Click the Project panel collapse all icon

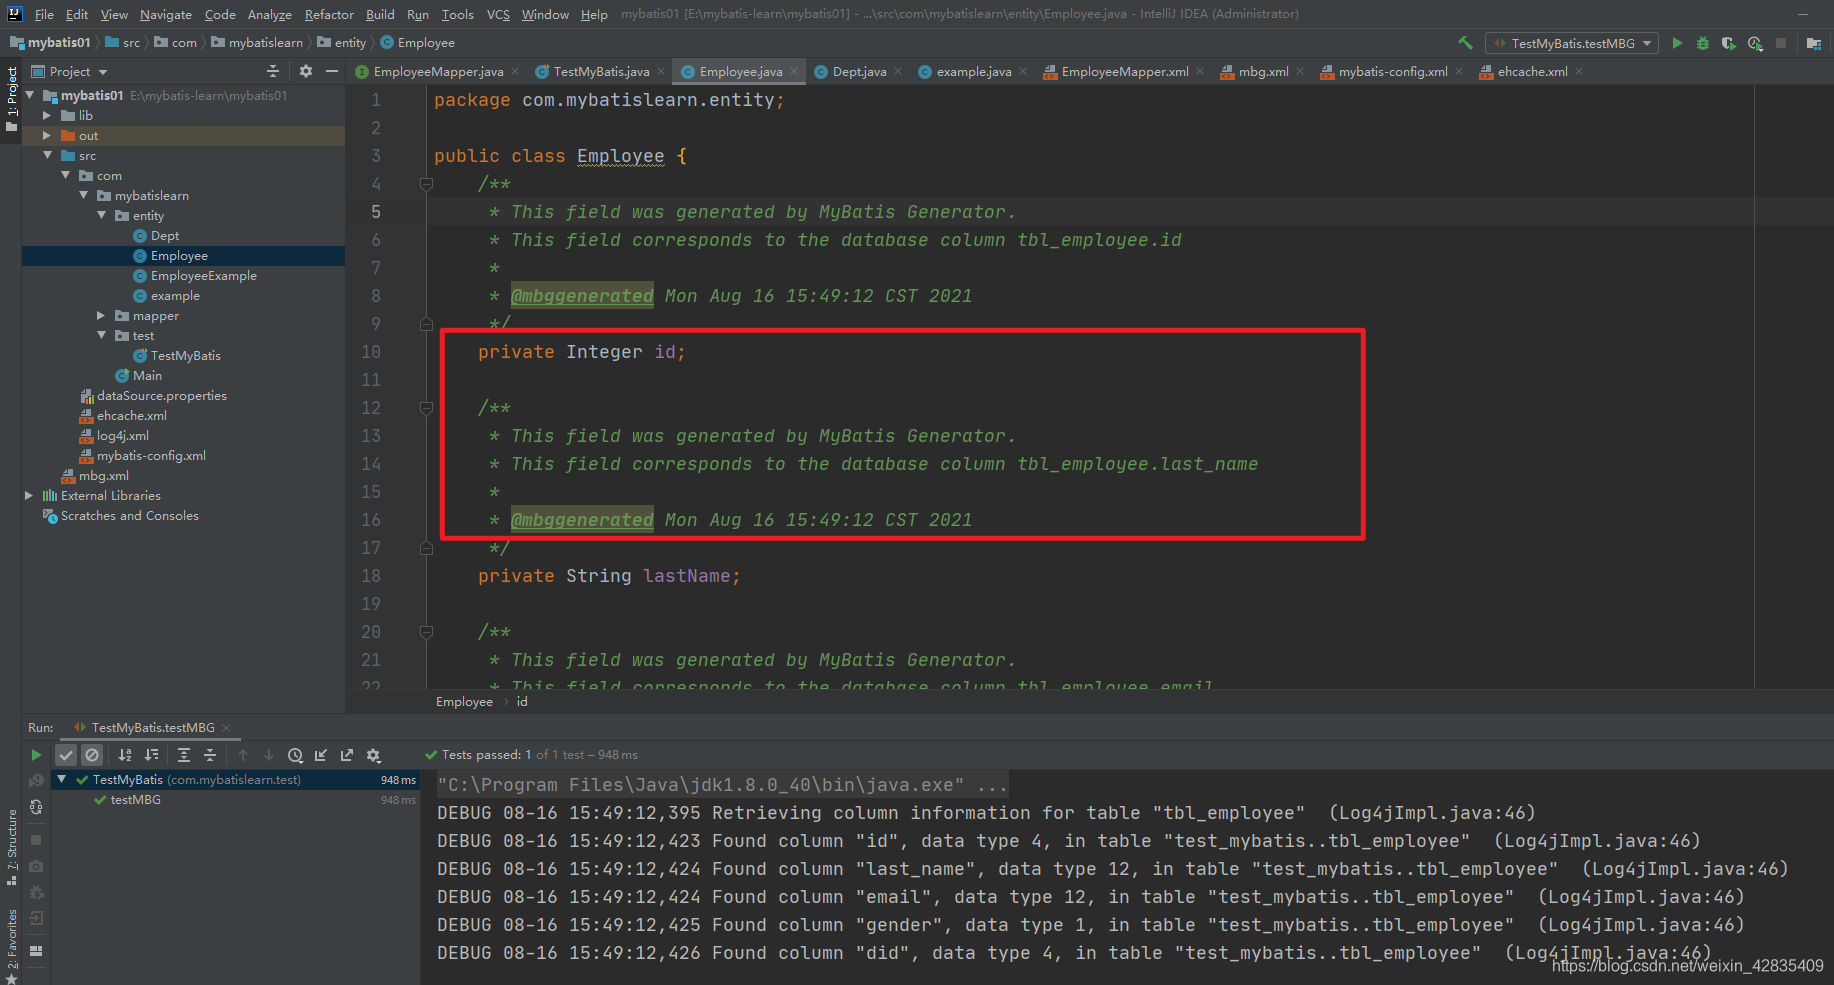pyautogui.click(x=273, y=71)
